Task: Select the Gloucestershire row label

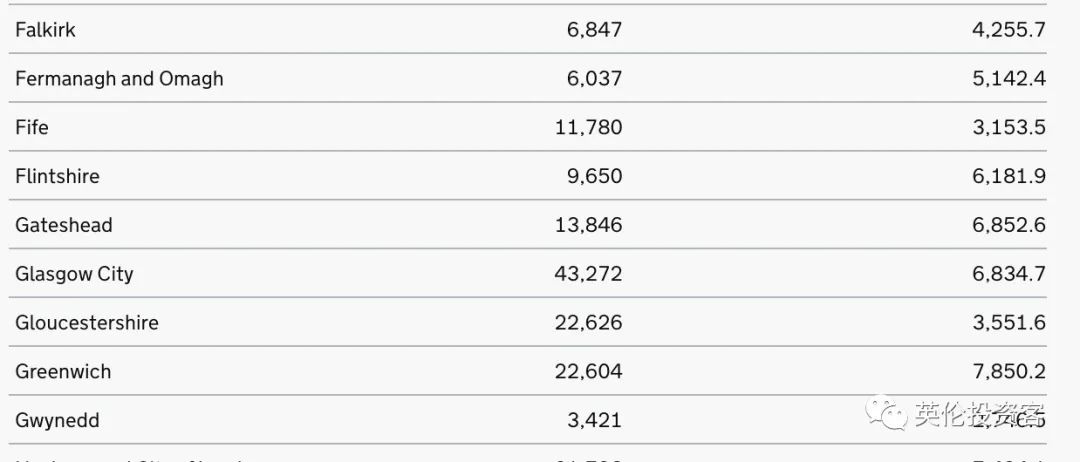Action: 86,323
